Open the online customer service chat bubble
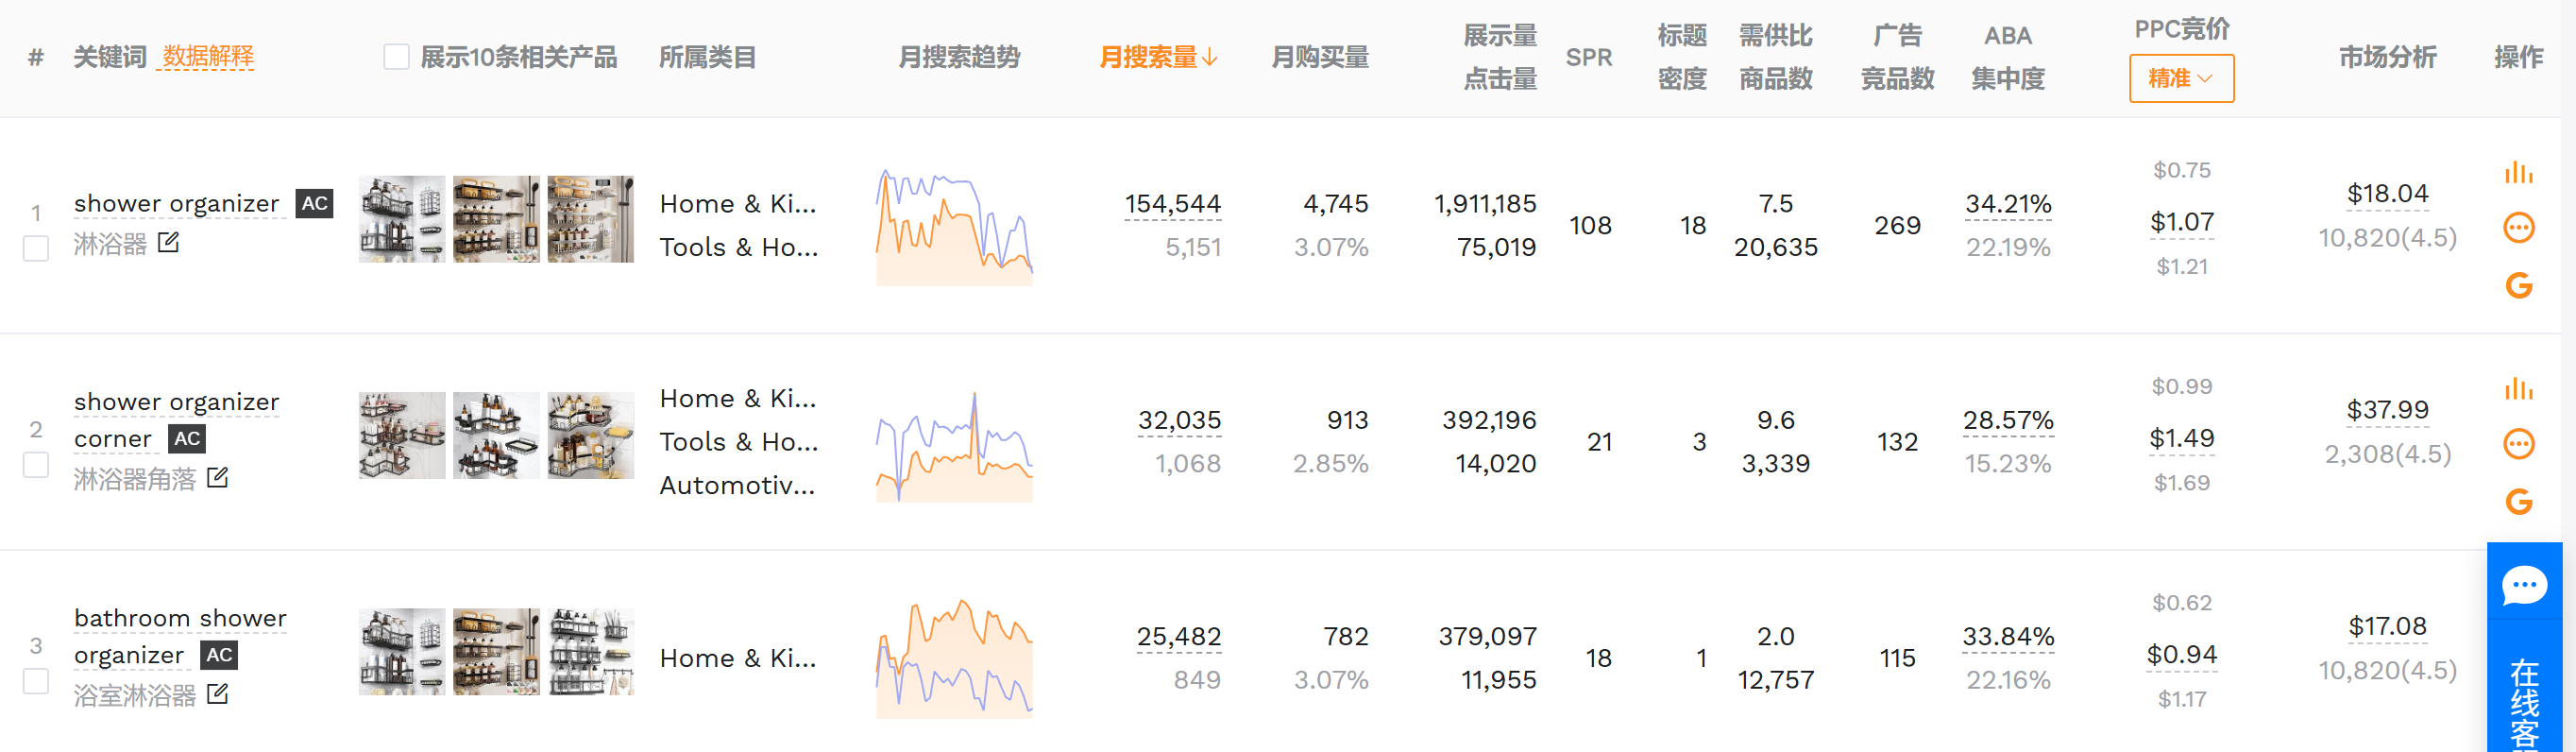 (x=2524, y=586)
